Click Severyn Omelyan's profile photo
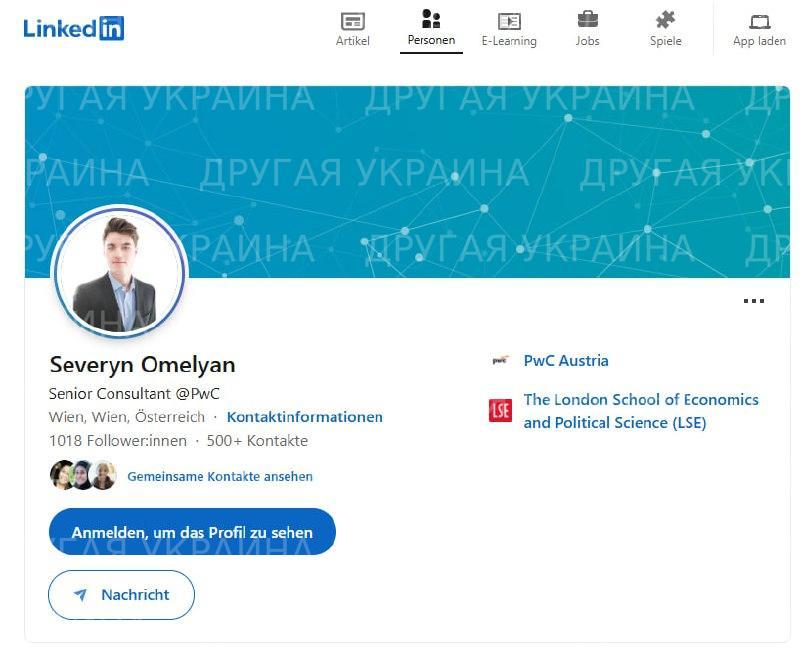Image resolution: width=800 pixels, height=655 pixels. click(120, 272)
